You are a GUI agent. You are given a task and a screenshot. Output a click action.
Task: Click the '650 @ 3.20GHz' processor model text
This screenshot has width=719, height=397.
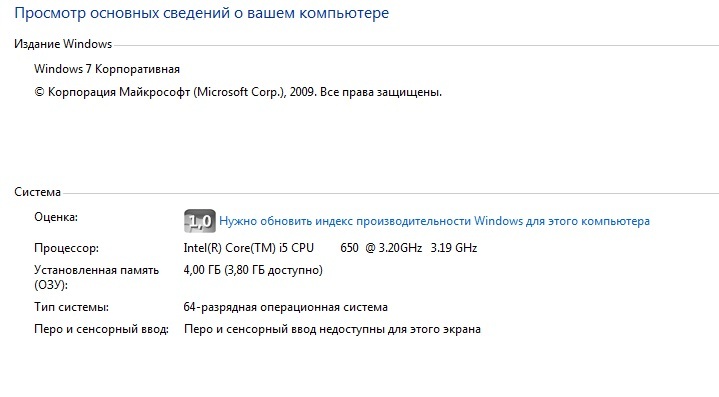coord(381,248)
